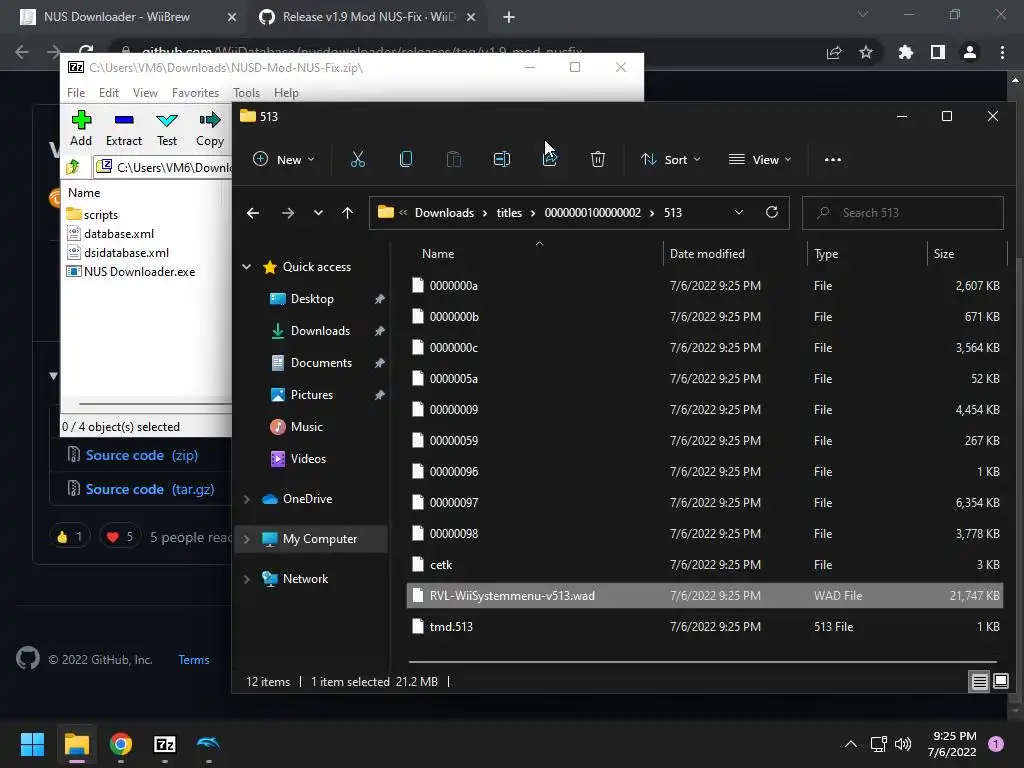This screenshot has height=768, width=1024.
Task: Select RVL-WiiSystemmenu-v513.wad file
Action: tap(704, 596)
